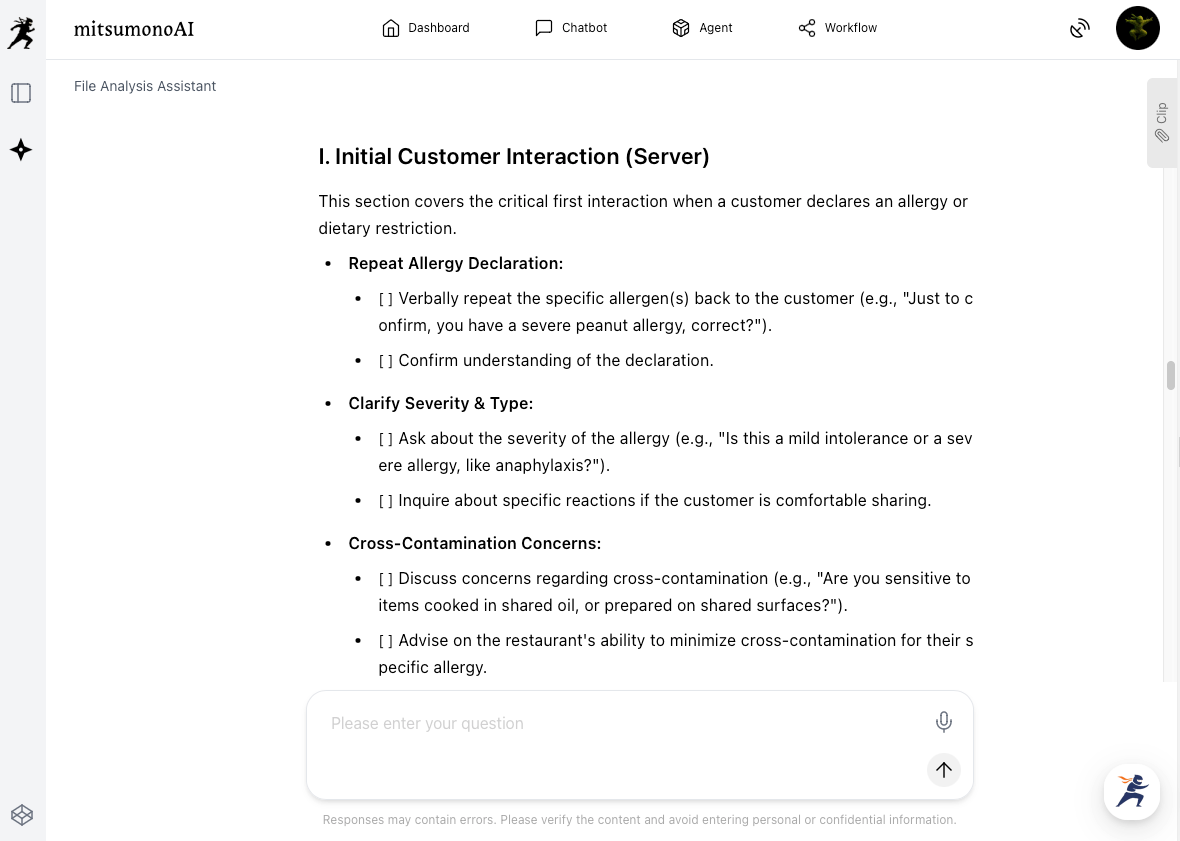Open the Workflow tab
Image resolution: width=1180 pixels, height=841 pixels.
tap(837, 28)
